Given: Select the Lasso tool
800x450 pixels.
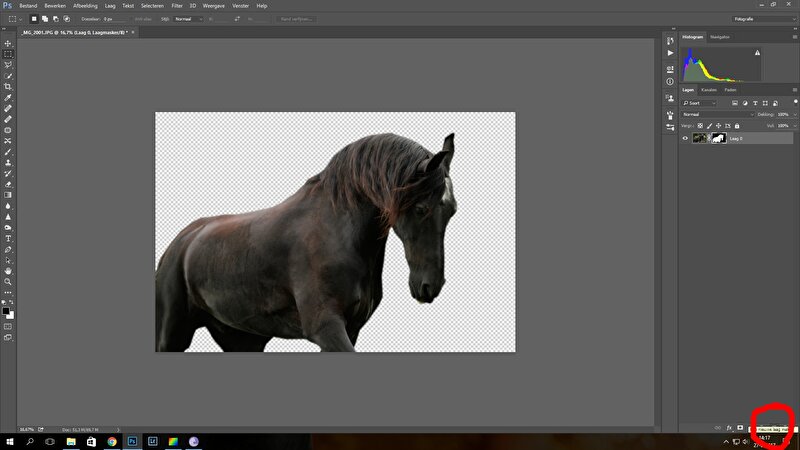Looking at the screenshot, I should 8,65.
